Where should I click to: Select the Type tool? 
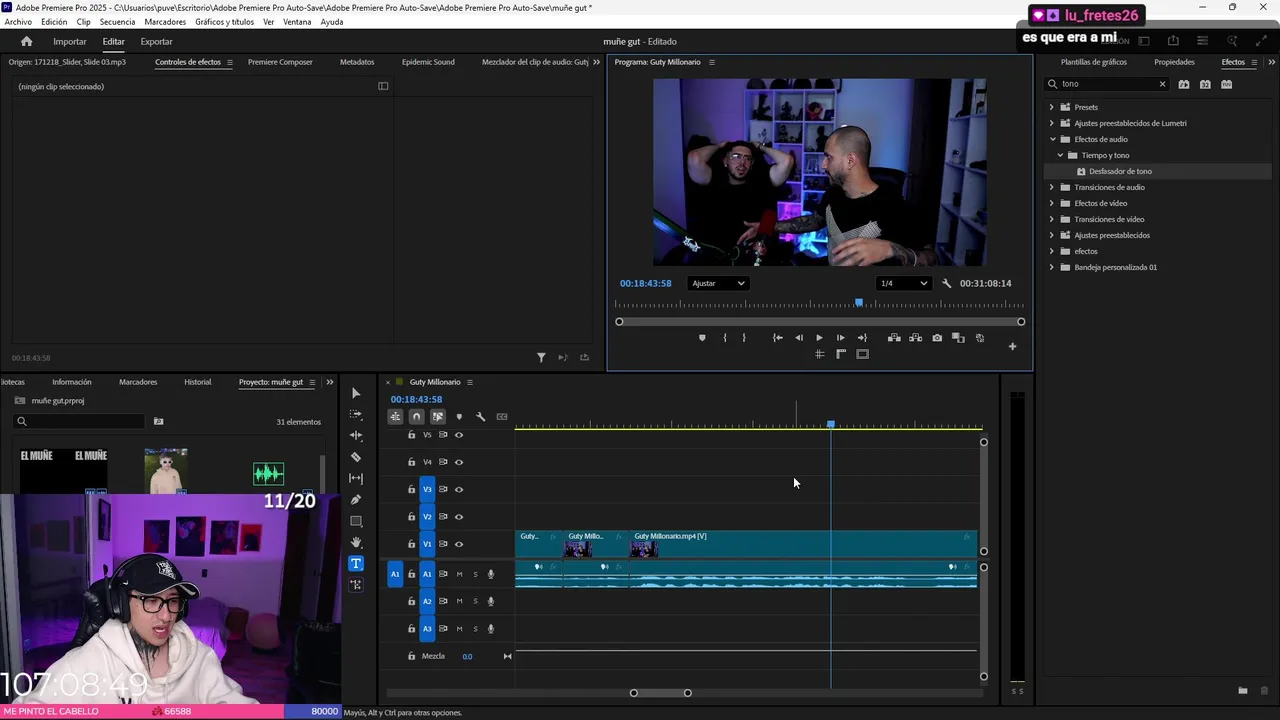coord(356,563)
